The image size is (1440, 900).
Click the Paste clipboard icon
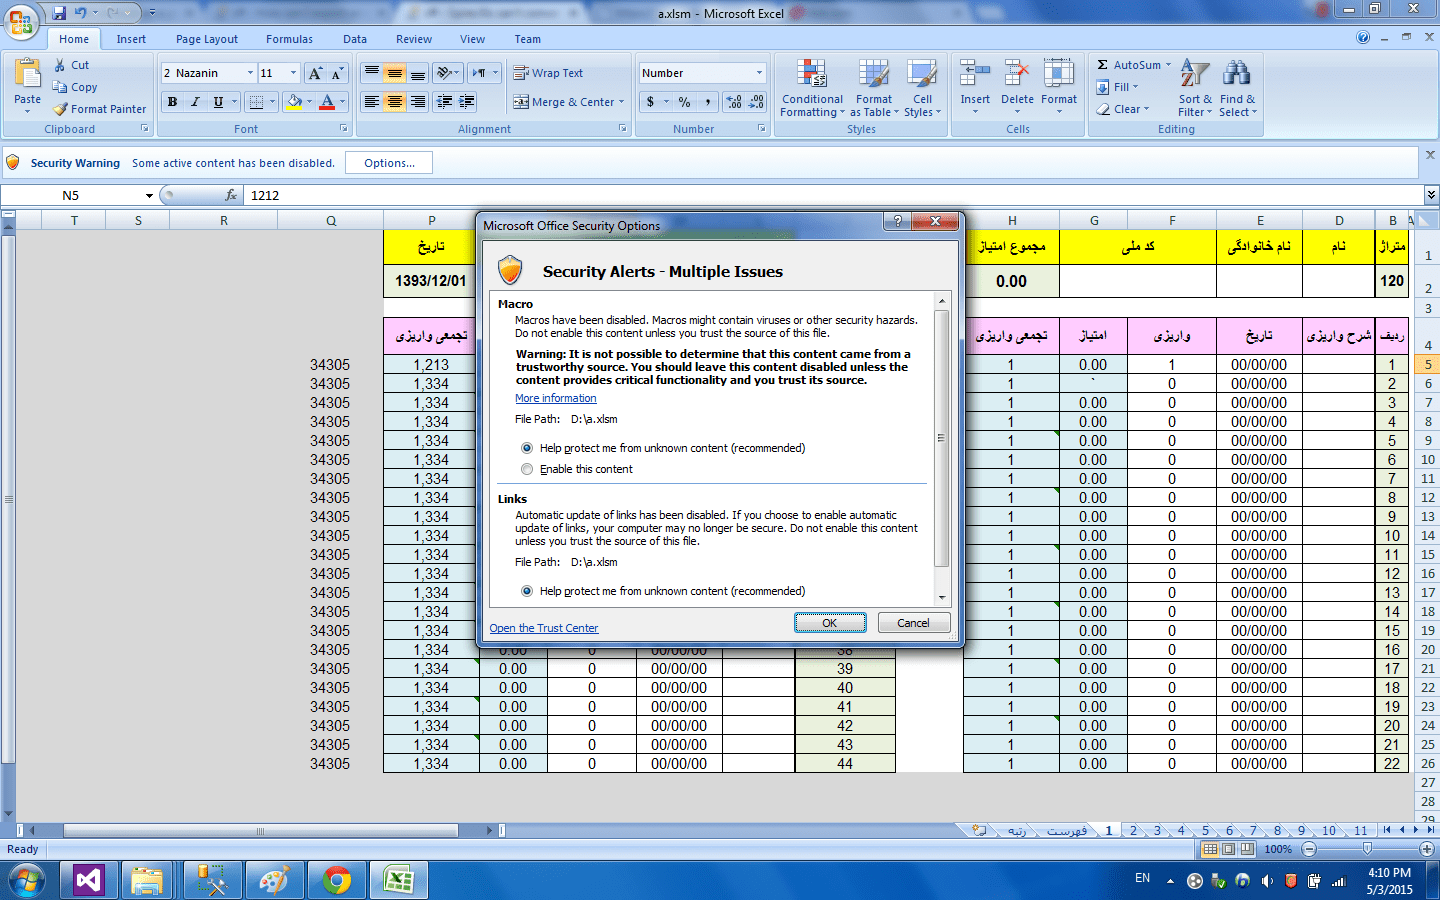27,74
